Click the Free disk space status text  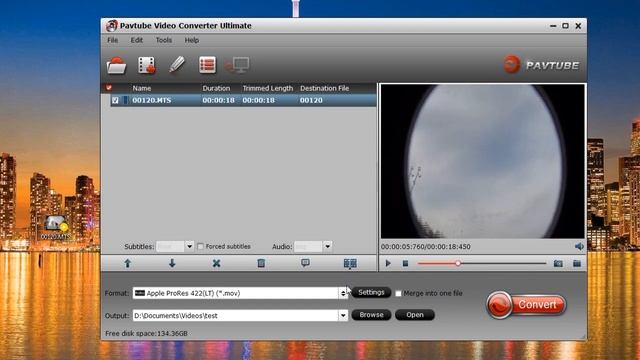click(146, 333)
